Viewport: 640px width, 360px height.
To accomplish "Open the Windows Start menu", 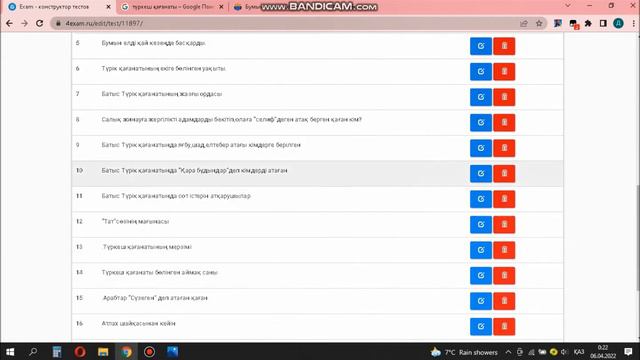I will [x=10, y=352].
